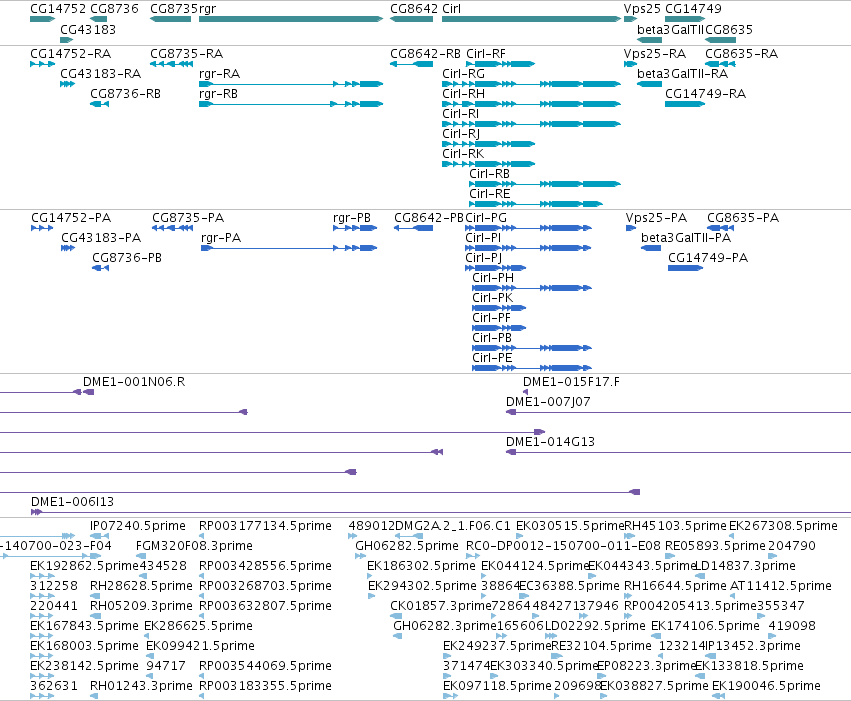The height and width of the screenshot is (701, 851).
Task: Click protein label CG8642-PB
Action: click(x=429, y=218)
